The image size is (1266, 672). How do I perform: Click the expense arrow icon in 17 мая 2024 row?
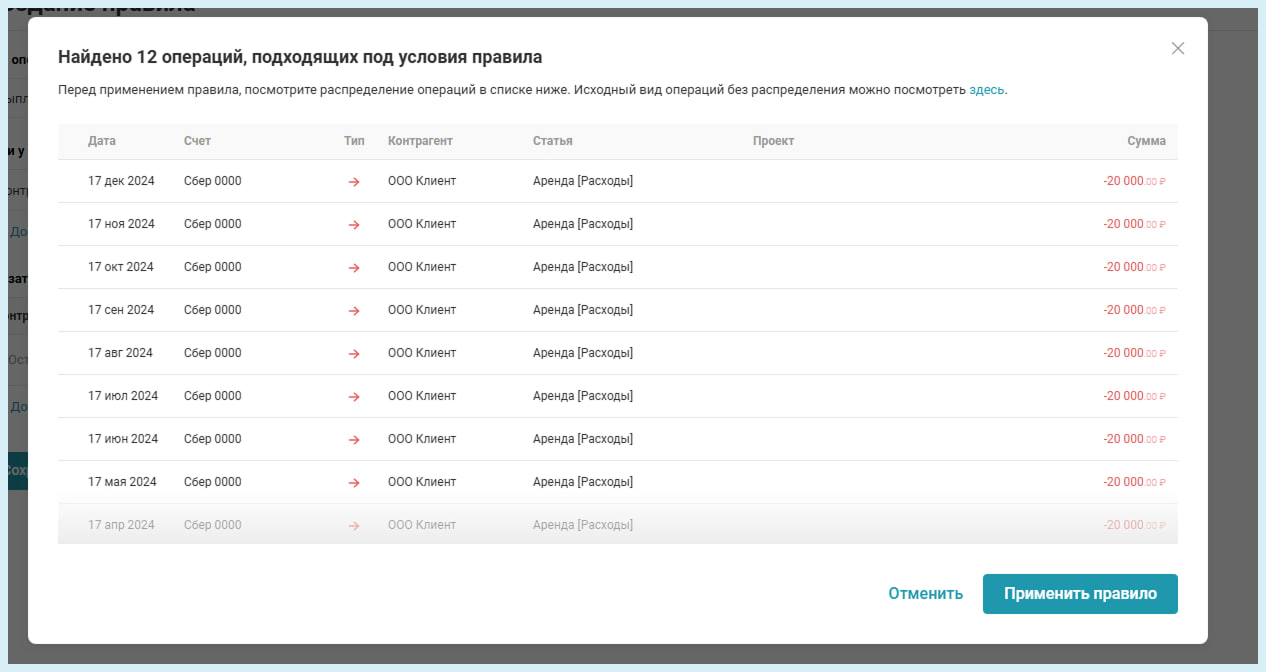[x=354, y=483]
